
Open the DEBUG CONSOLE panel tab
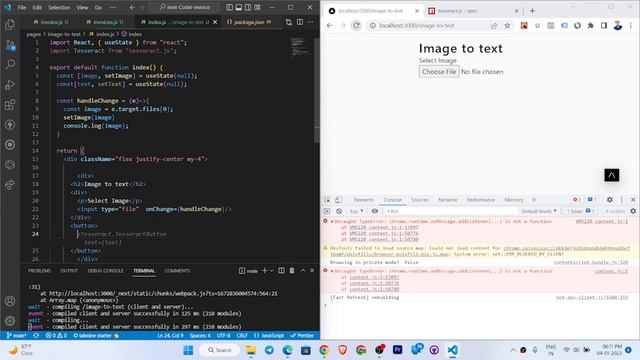point(105,271)
